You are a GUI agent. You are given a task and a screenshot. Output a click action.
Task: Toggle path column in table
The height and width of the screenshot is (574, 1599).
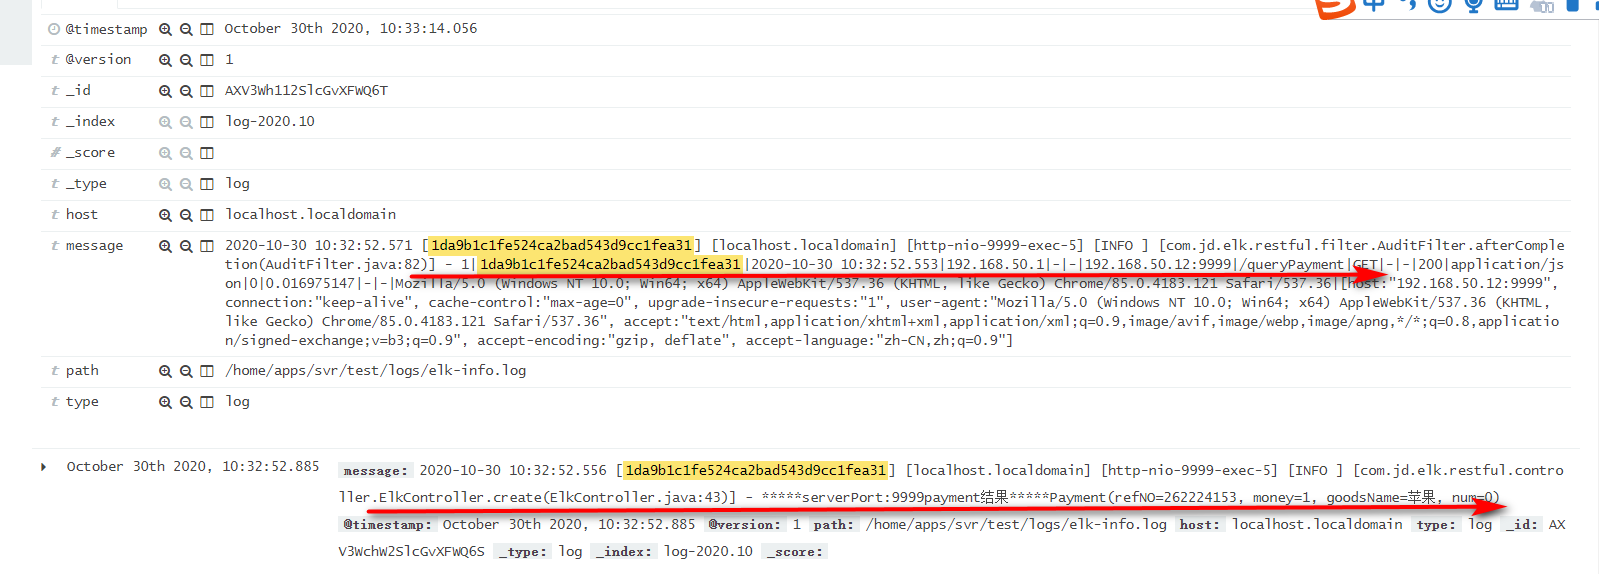click(207, 371)
